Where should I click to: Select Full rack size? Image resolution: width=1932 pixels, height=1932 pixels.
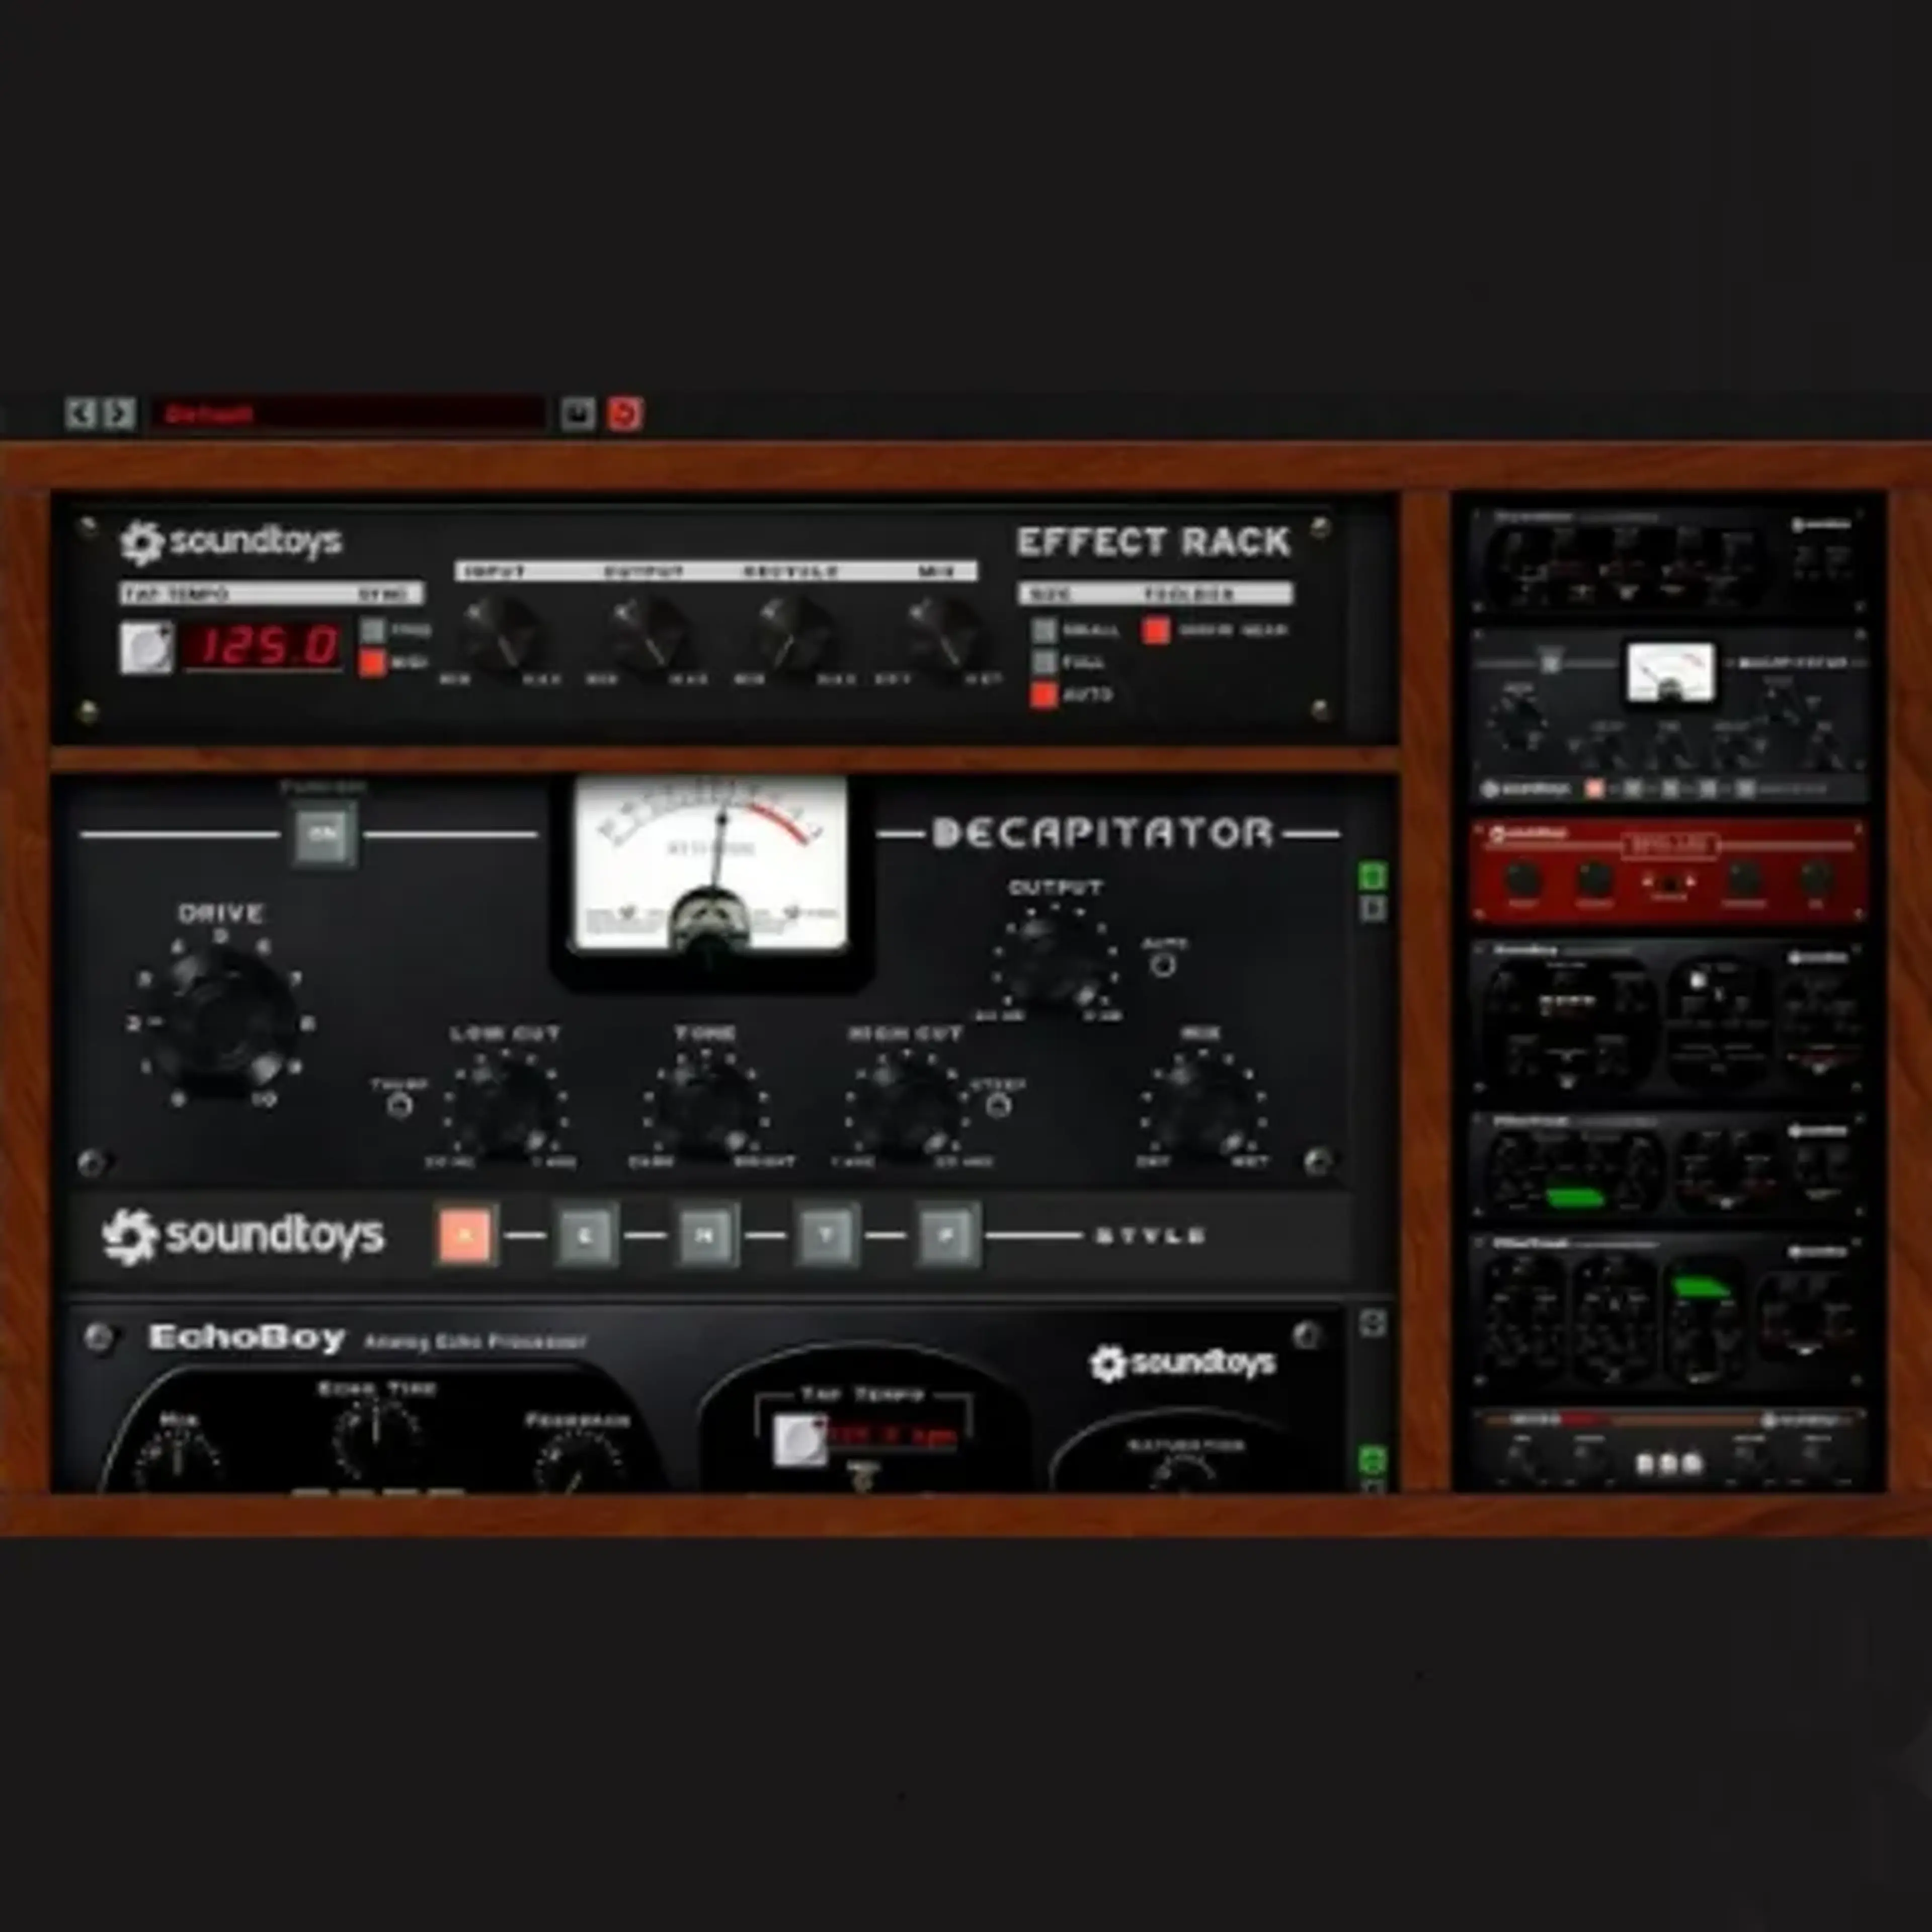pos(1044,662)
